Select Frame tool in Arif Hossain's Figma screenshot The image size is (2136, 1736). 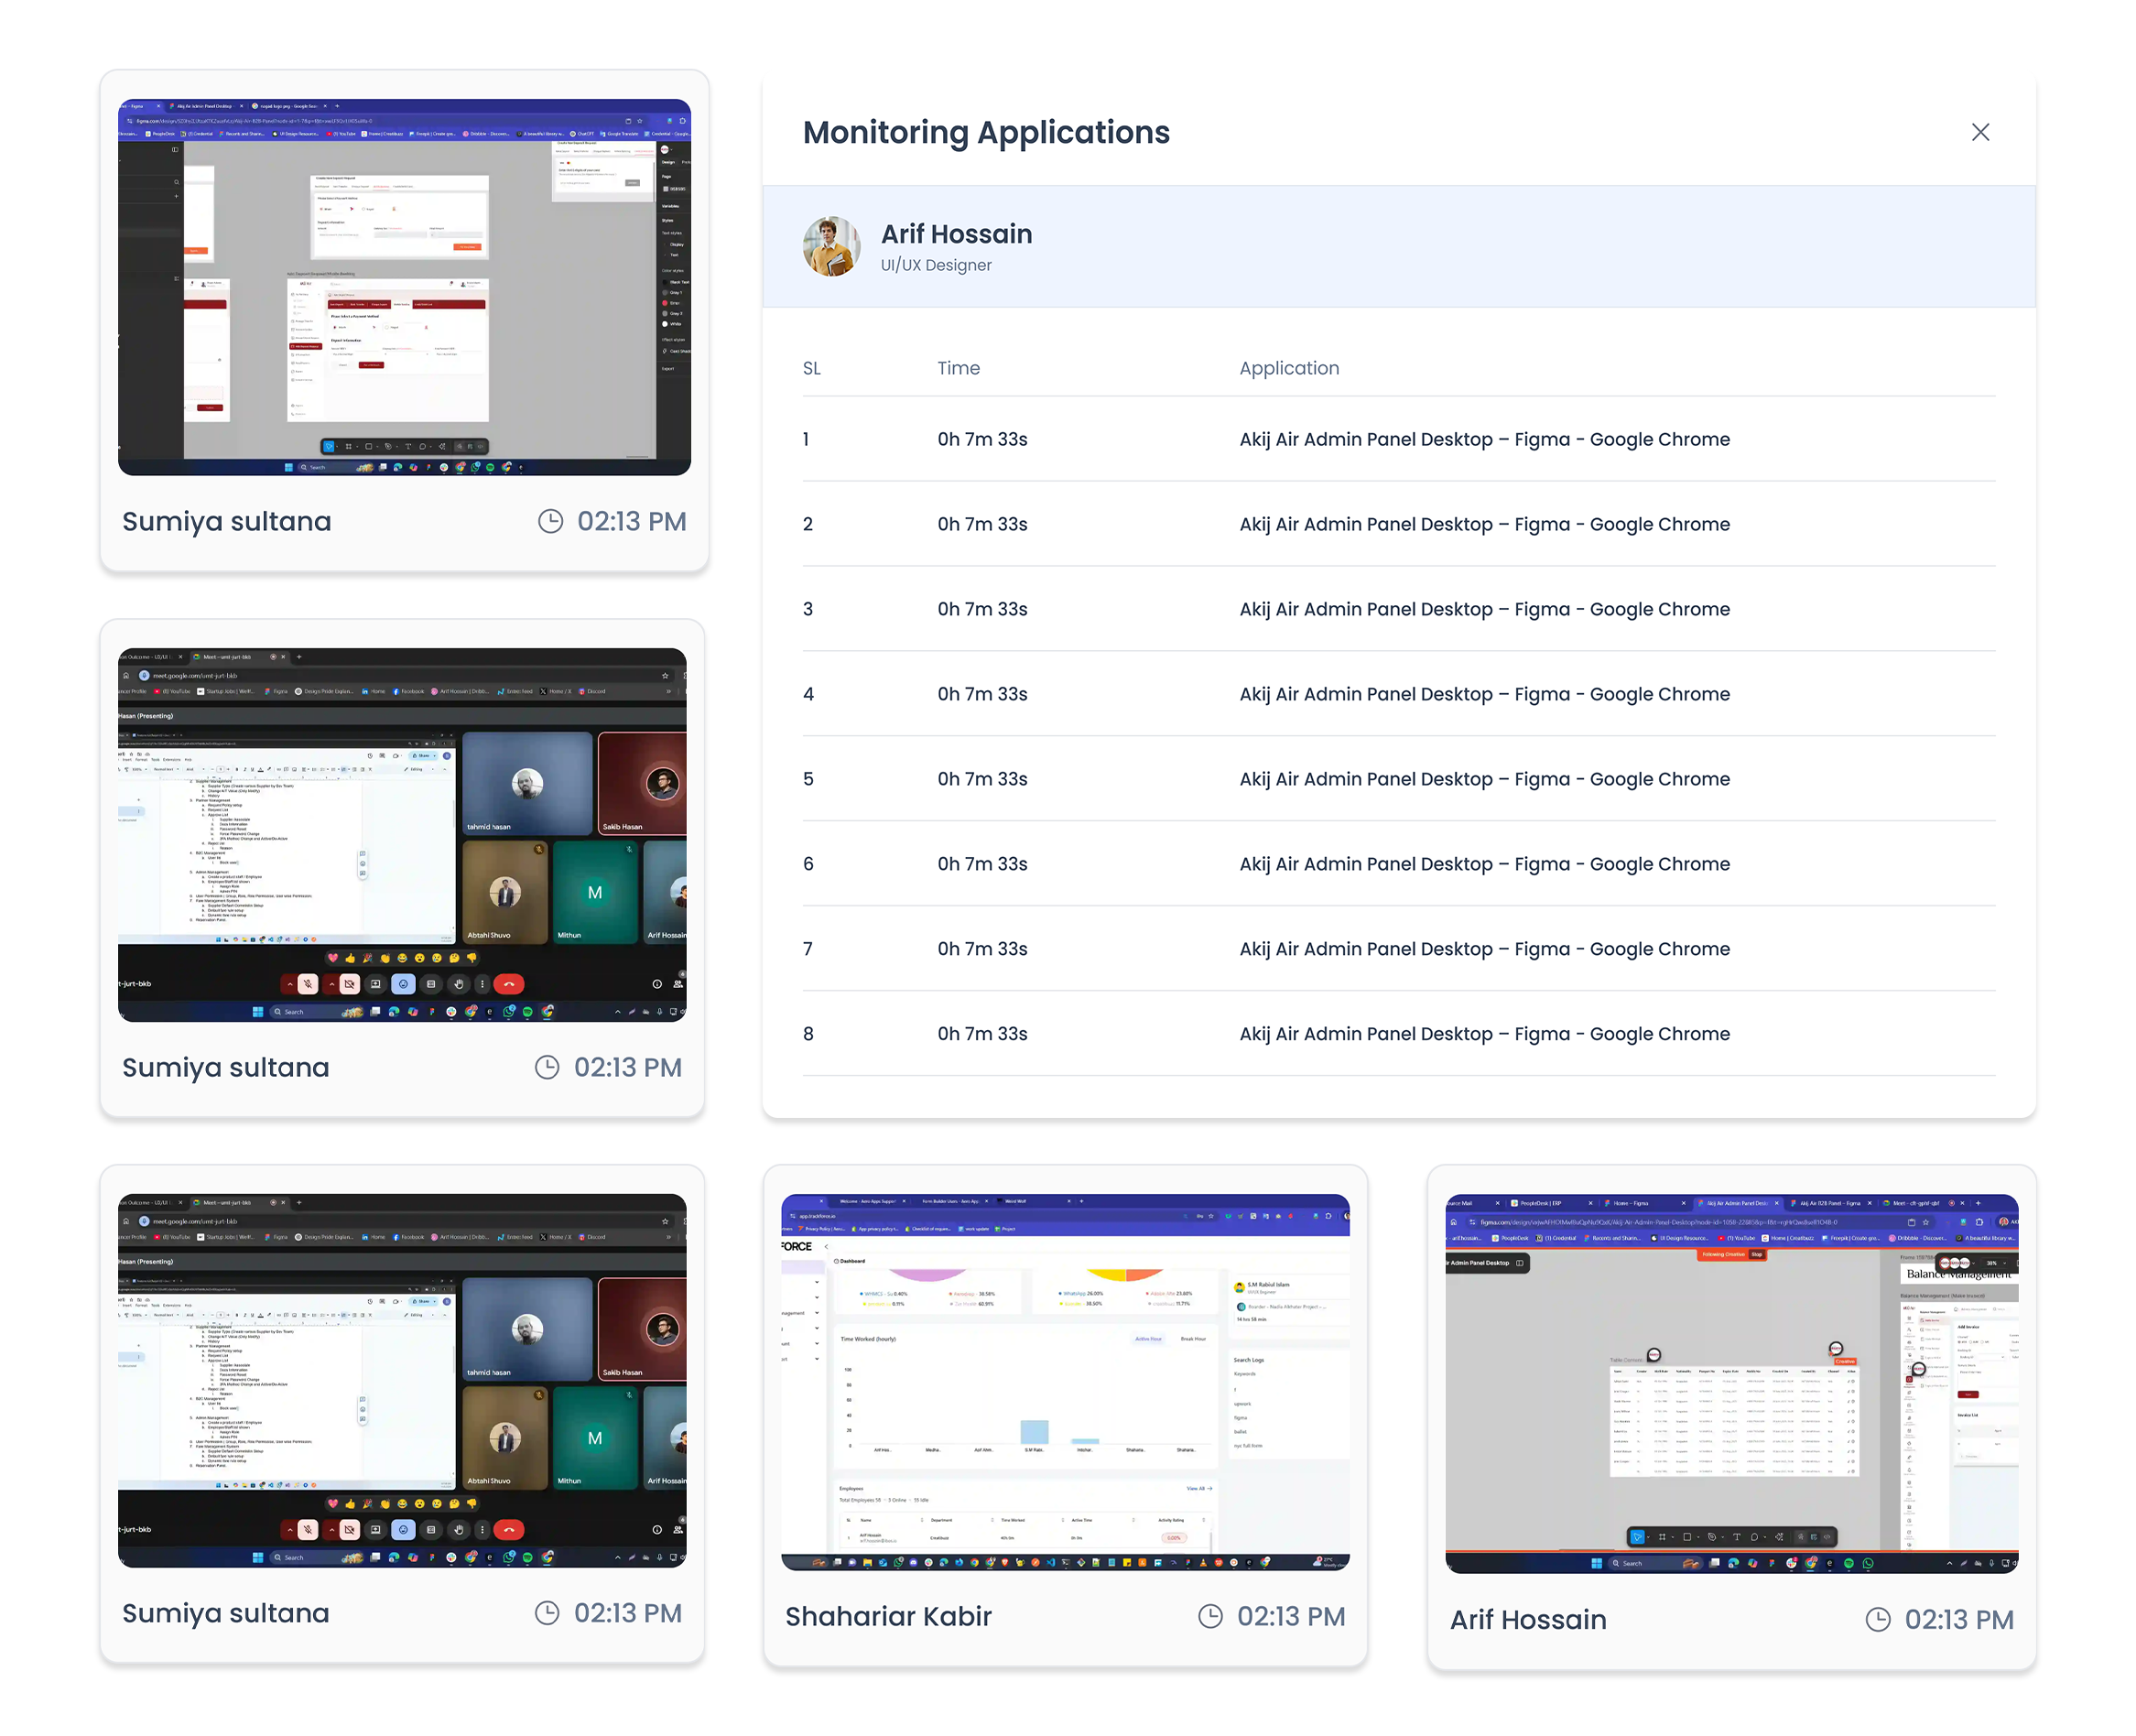[x=1662, y=1537]
